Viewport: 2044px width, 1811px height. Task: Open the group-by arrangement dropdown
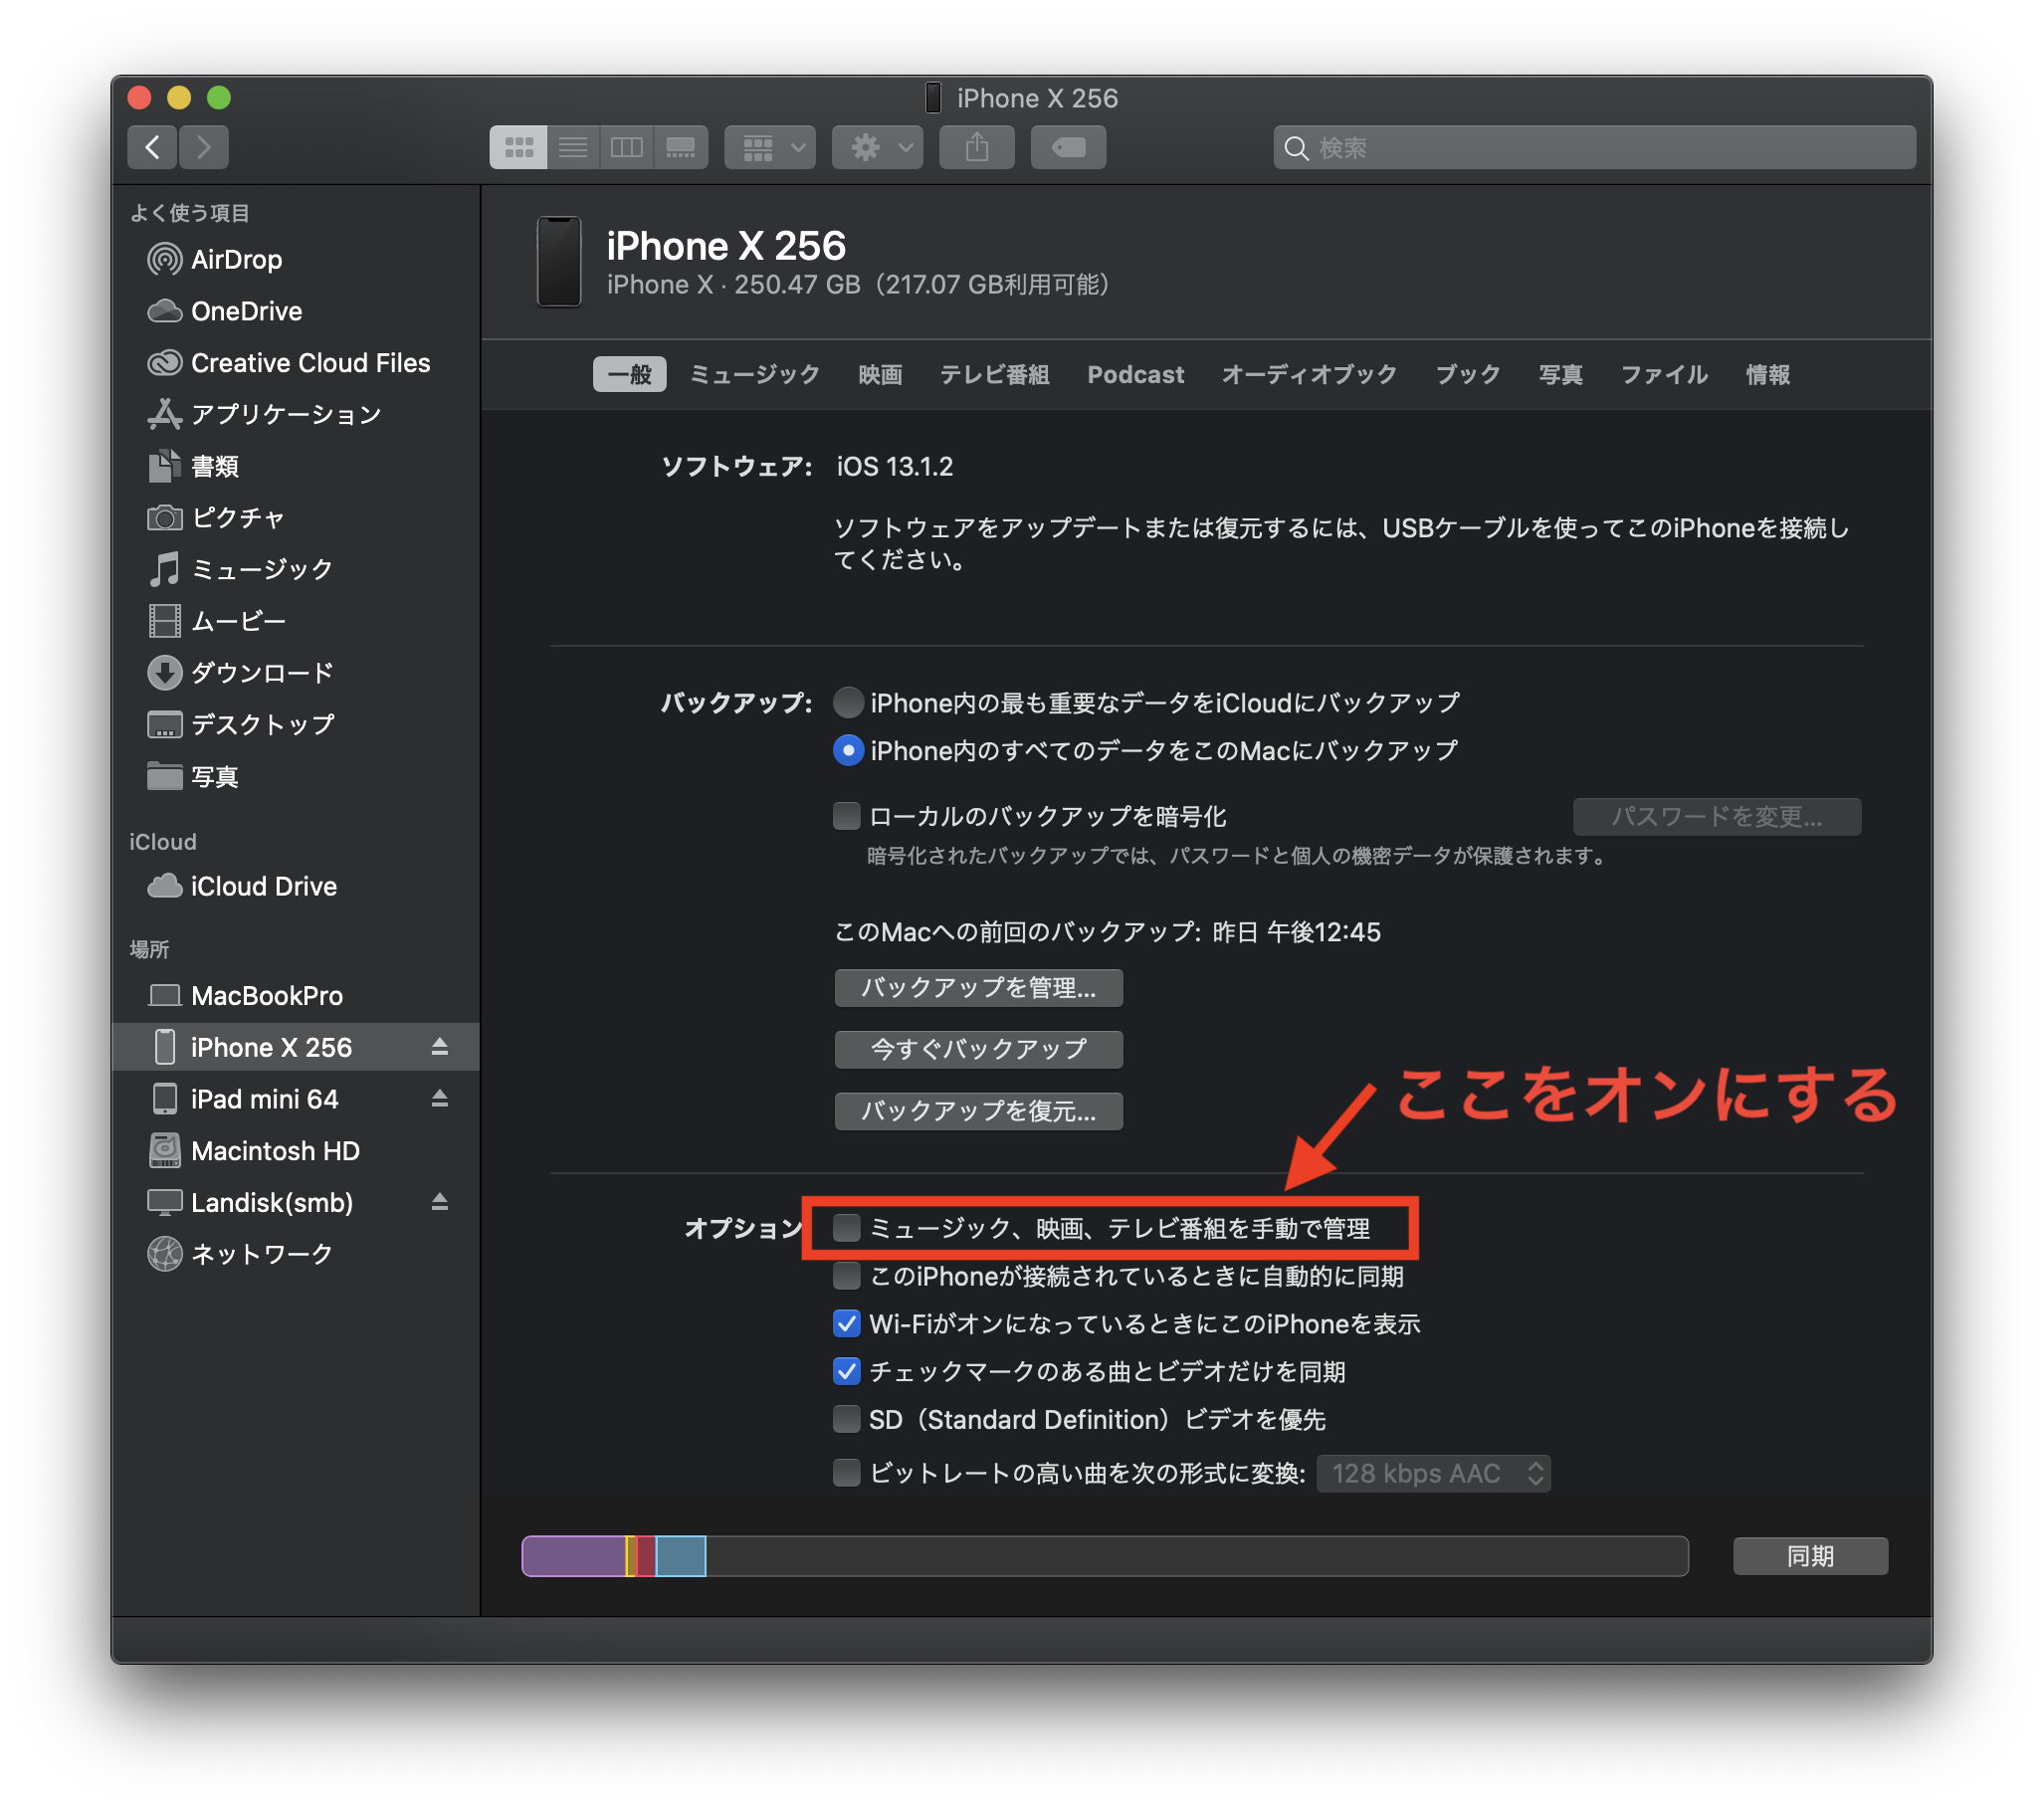click(770, 148)
